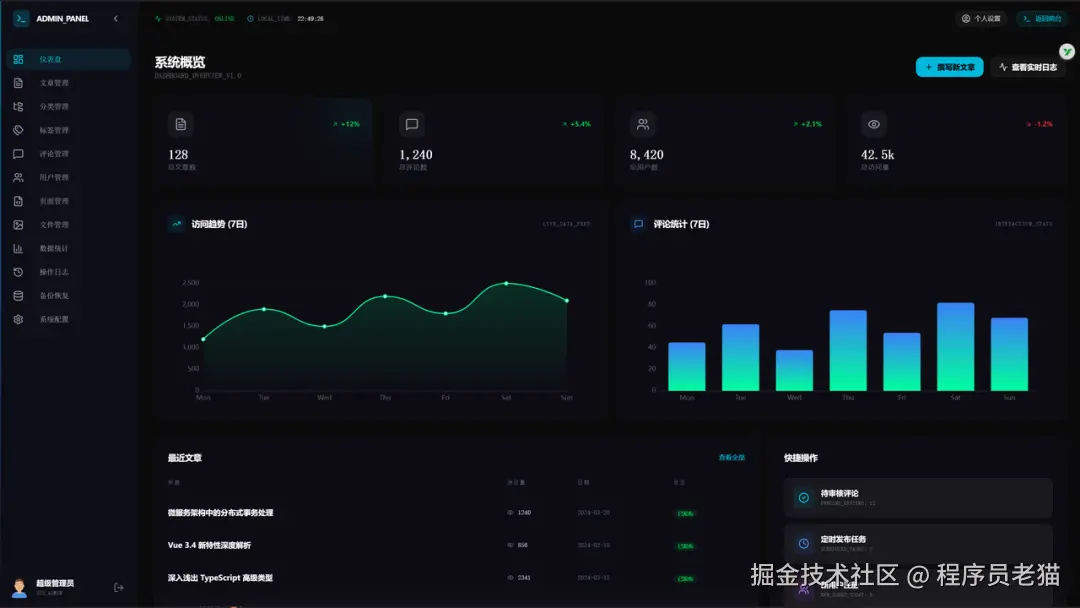Click the document icon on the 128 stat card
Viewport: 1080px width, 608px height.
coord(180,124)
